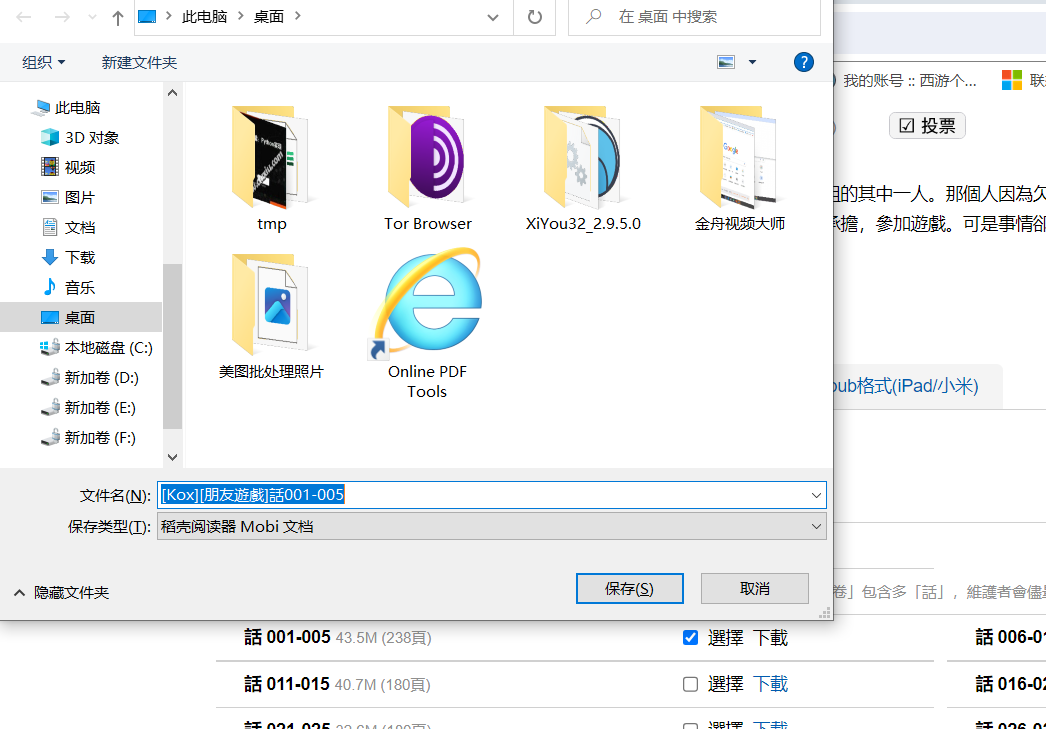Click the 投票 vote button

click(926, 125)
